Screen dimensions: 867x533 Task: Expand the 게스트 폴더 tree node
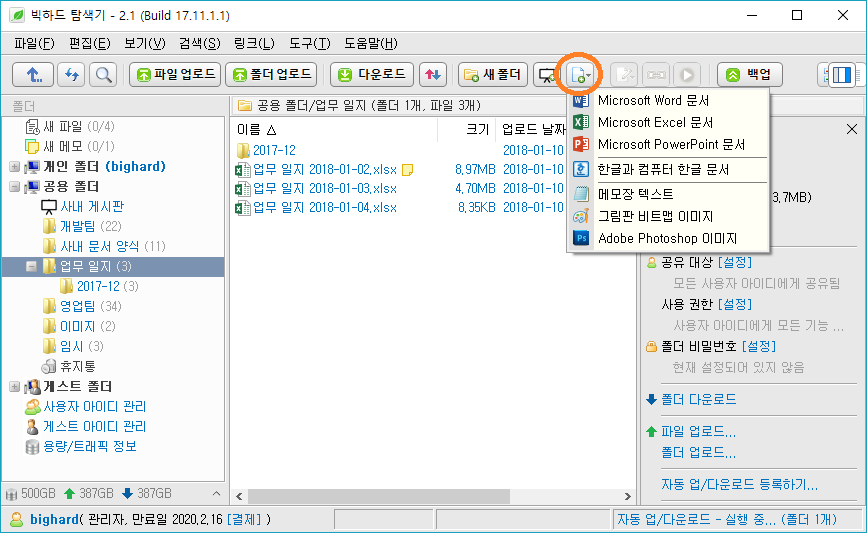click(14, 386)
